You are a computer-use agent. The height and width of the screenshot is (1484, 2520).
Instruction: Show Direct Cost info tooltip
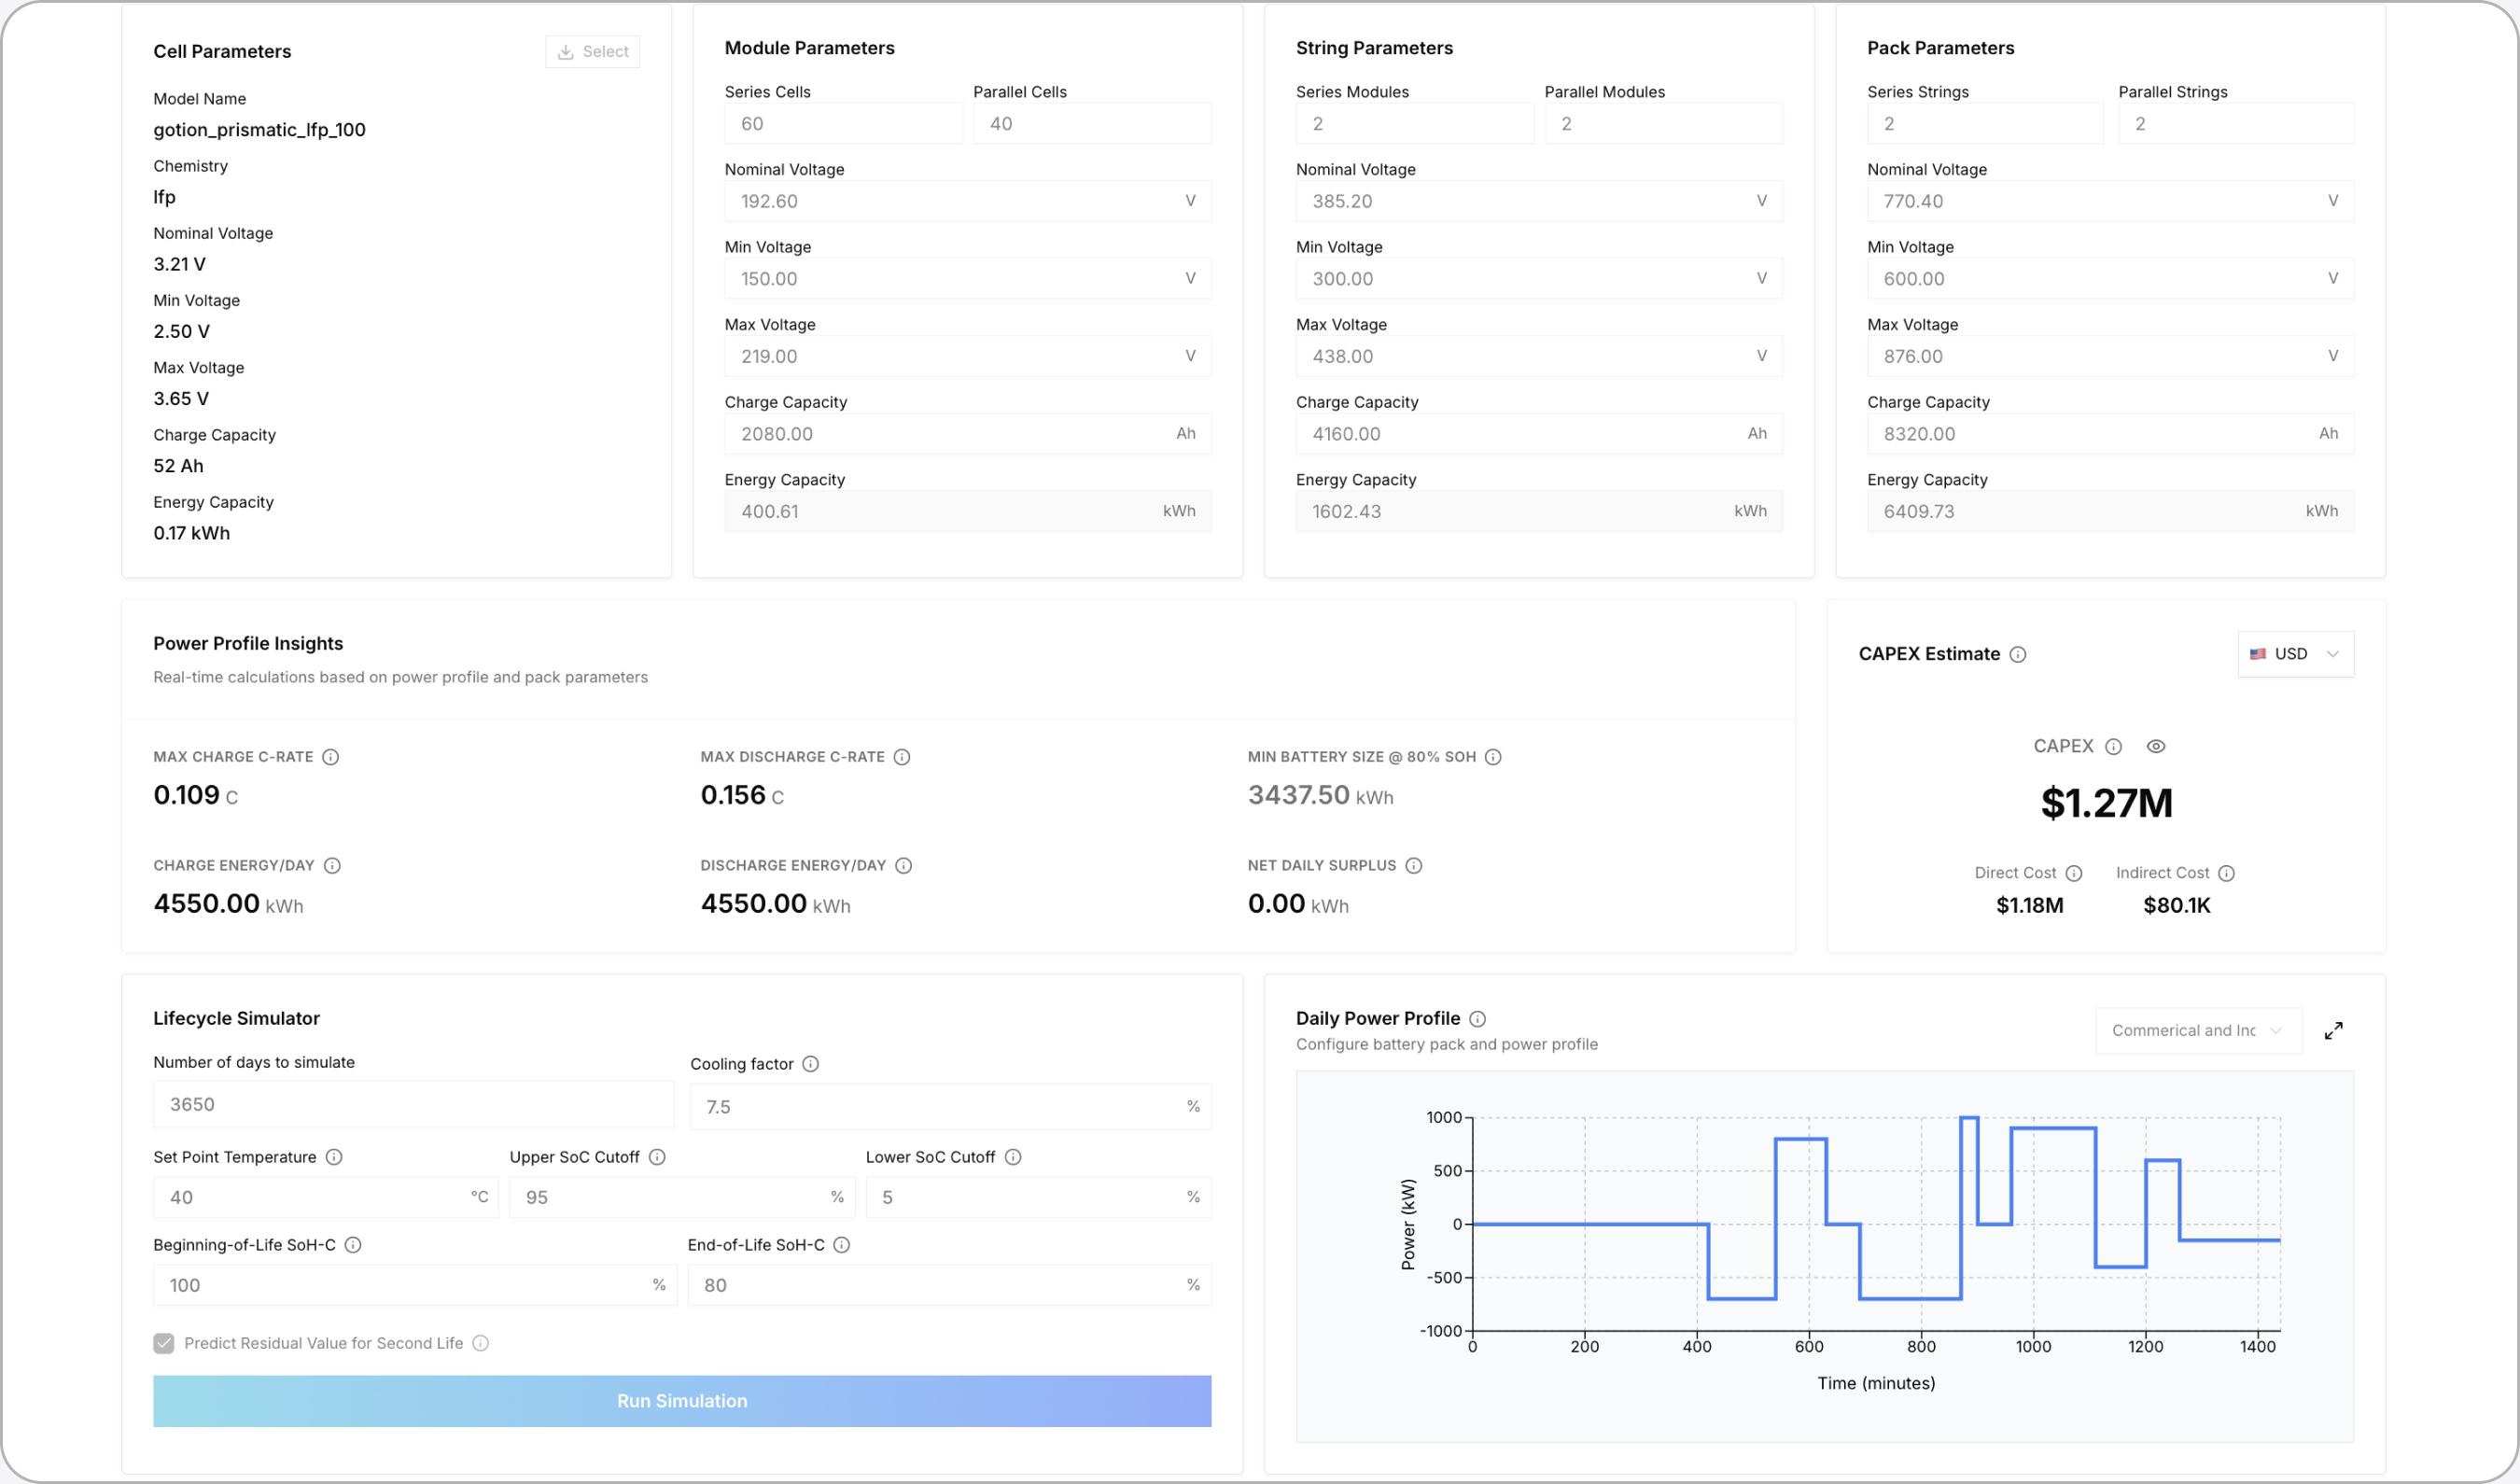click(x=2074, y=873)
